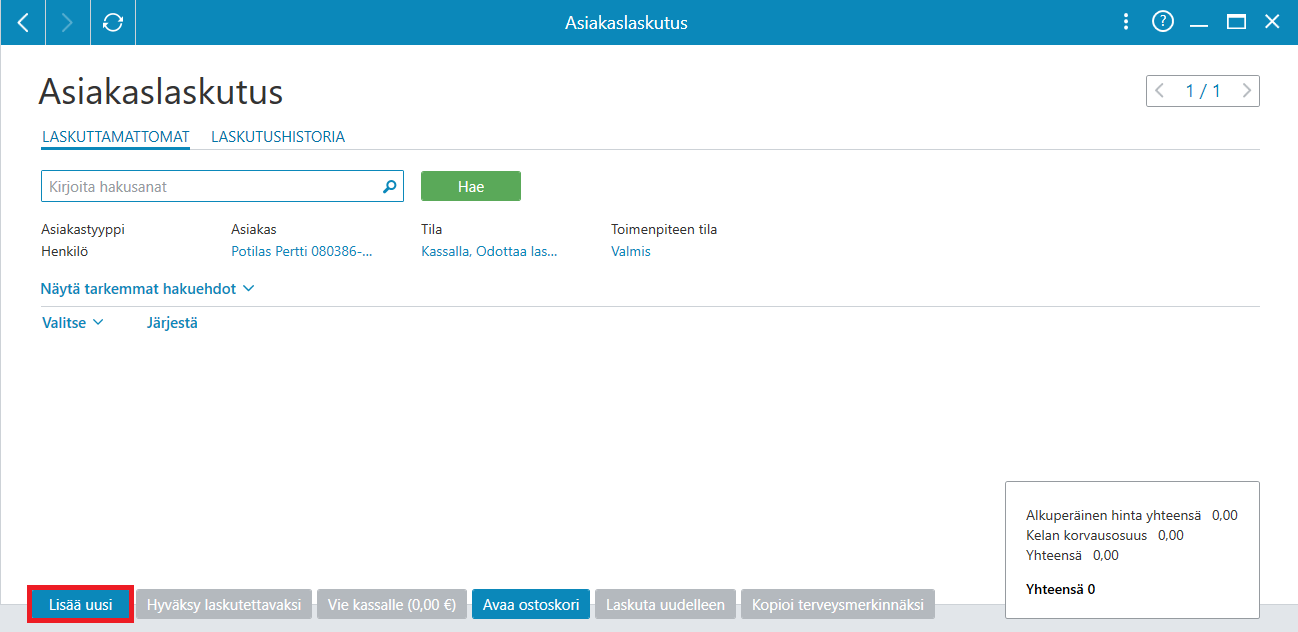Click the Asiakastyyppi label
The height and width of the screenshot is (632, 1298).
coord(83,229)
